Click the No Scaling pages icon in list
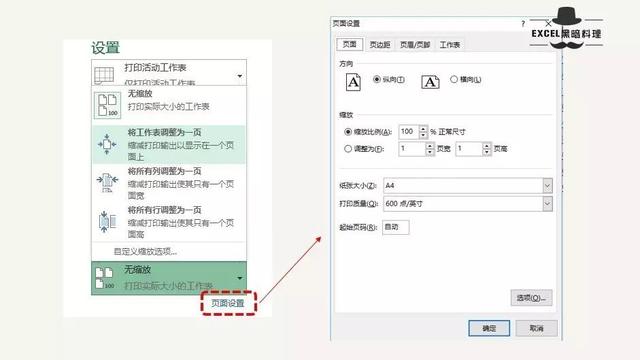The image size is (640, 360). coord(107,105)
